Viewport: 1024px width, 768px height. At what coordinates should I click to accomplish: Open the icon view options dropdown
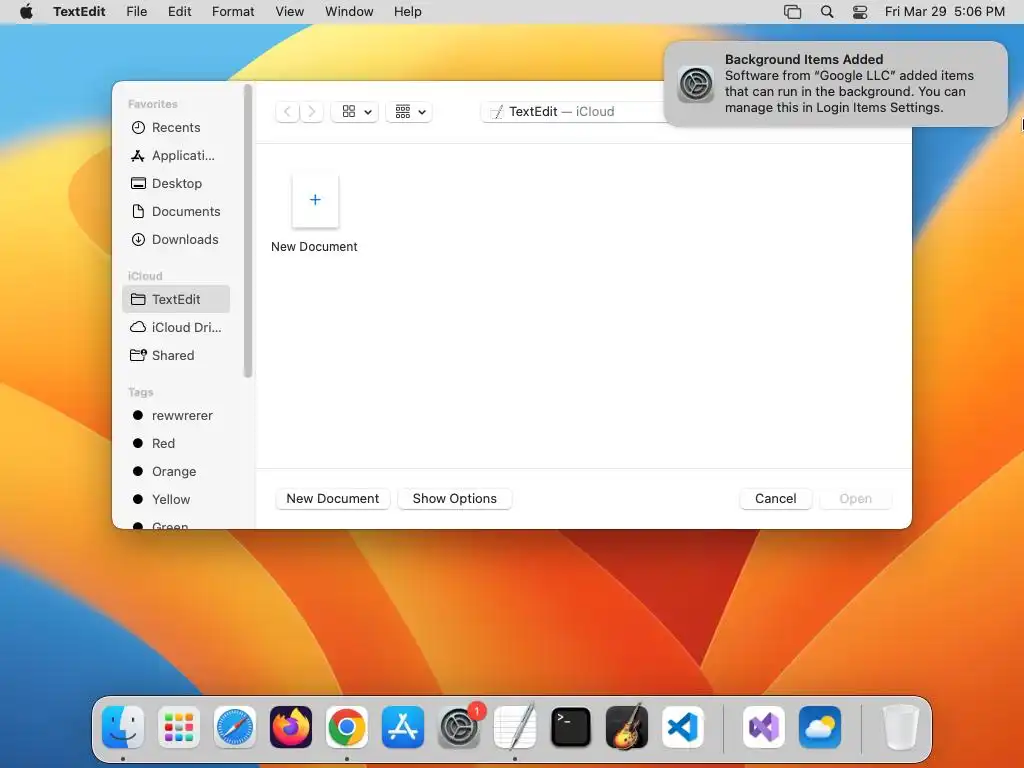coord(355,112)
